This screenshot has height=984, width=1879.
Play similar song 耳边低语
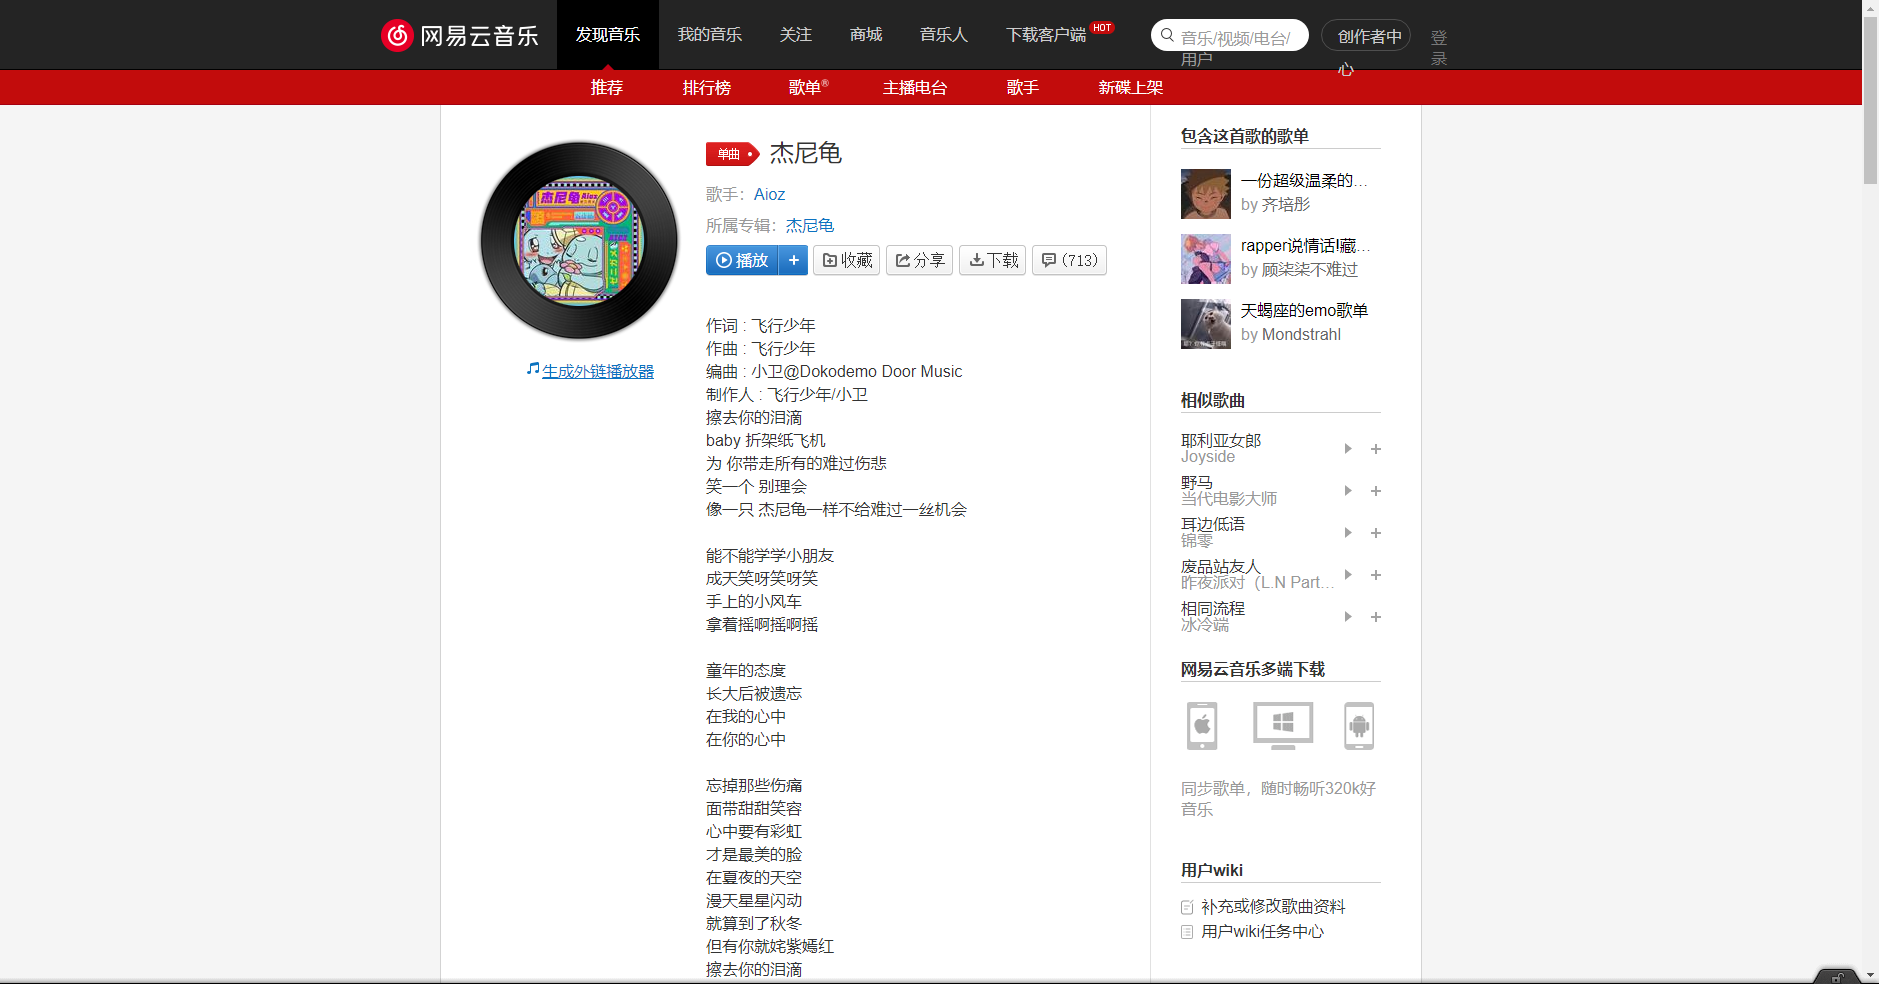(x=1348, y=532)
